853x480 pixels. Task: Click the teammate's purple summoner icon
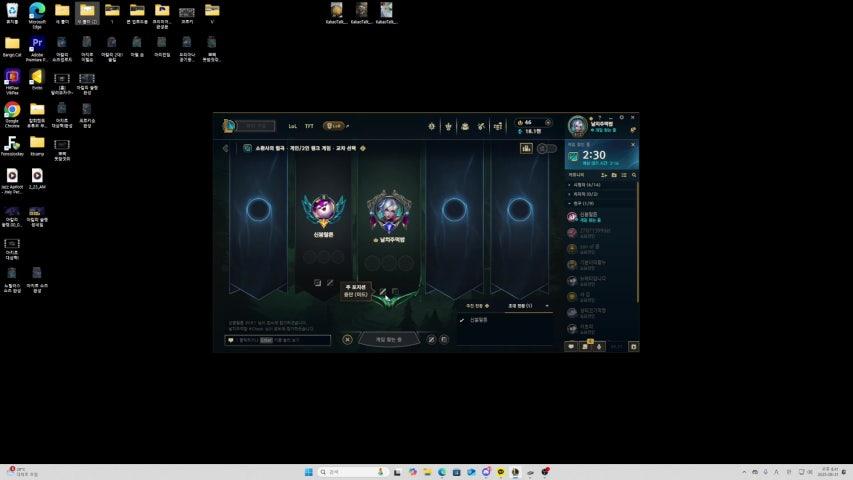pyautogui.click(x=324, y=210)
